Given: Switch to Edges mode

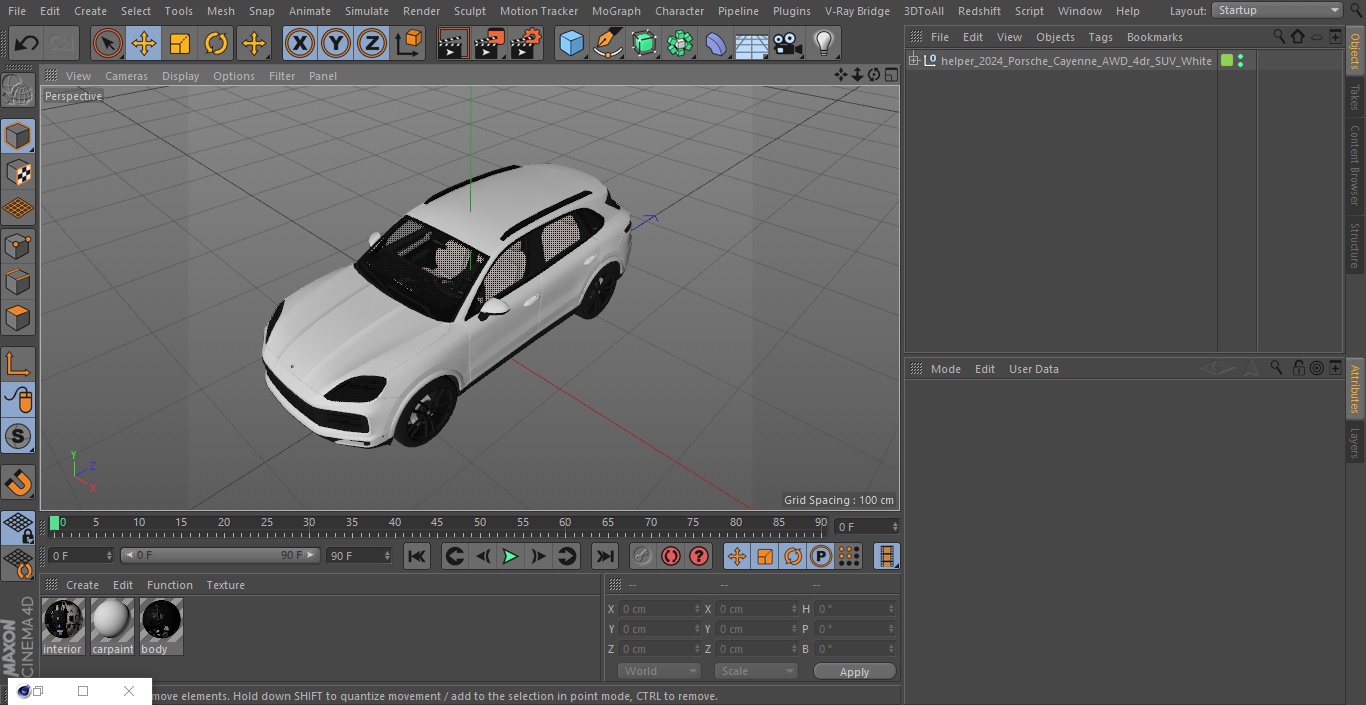Looking at the screenshot, I should (x=18, y=282).
